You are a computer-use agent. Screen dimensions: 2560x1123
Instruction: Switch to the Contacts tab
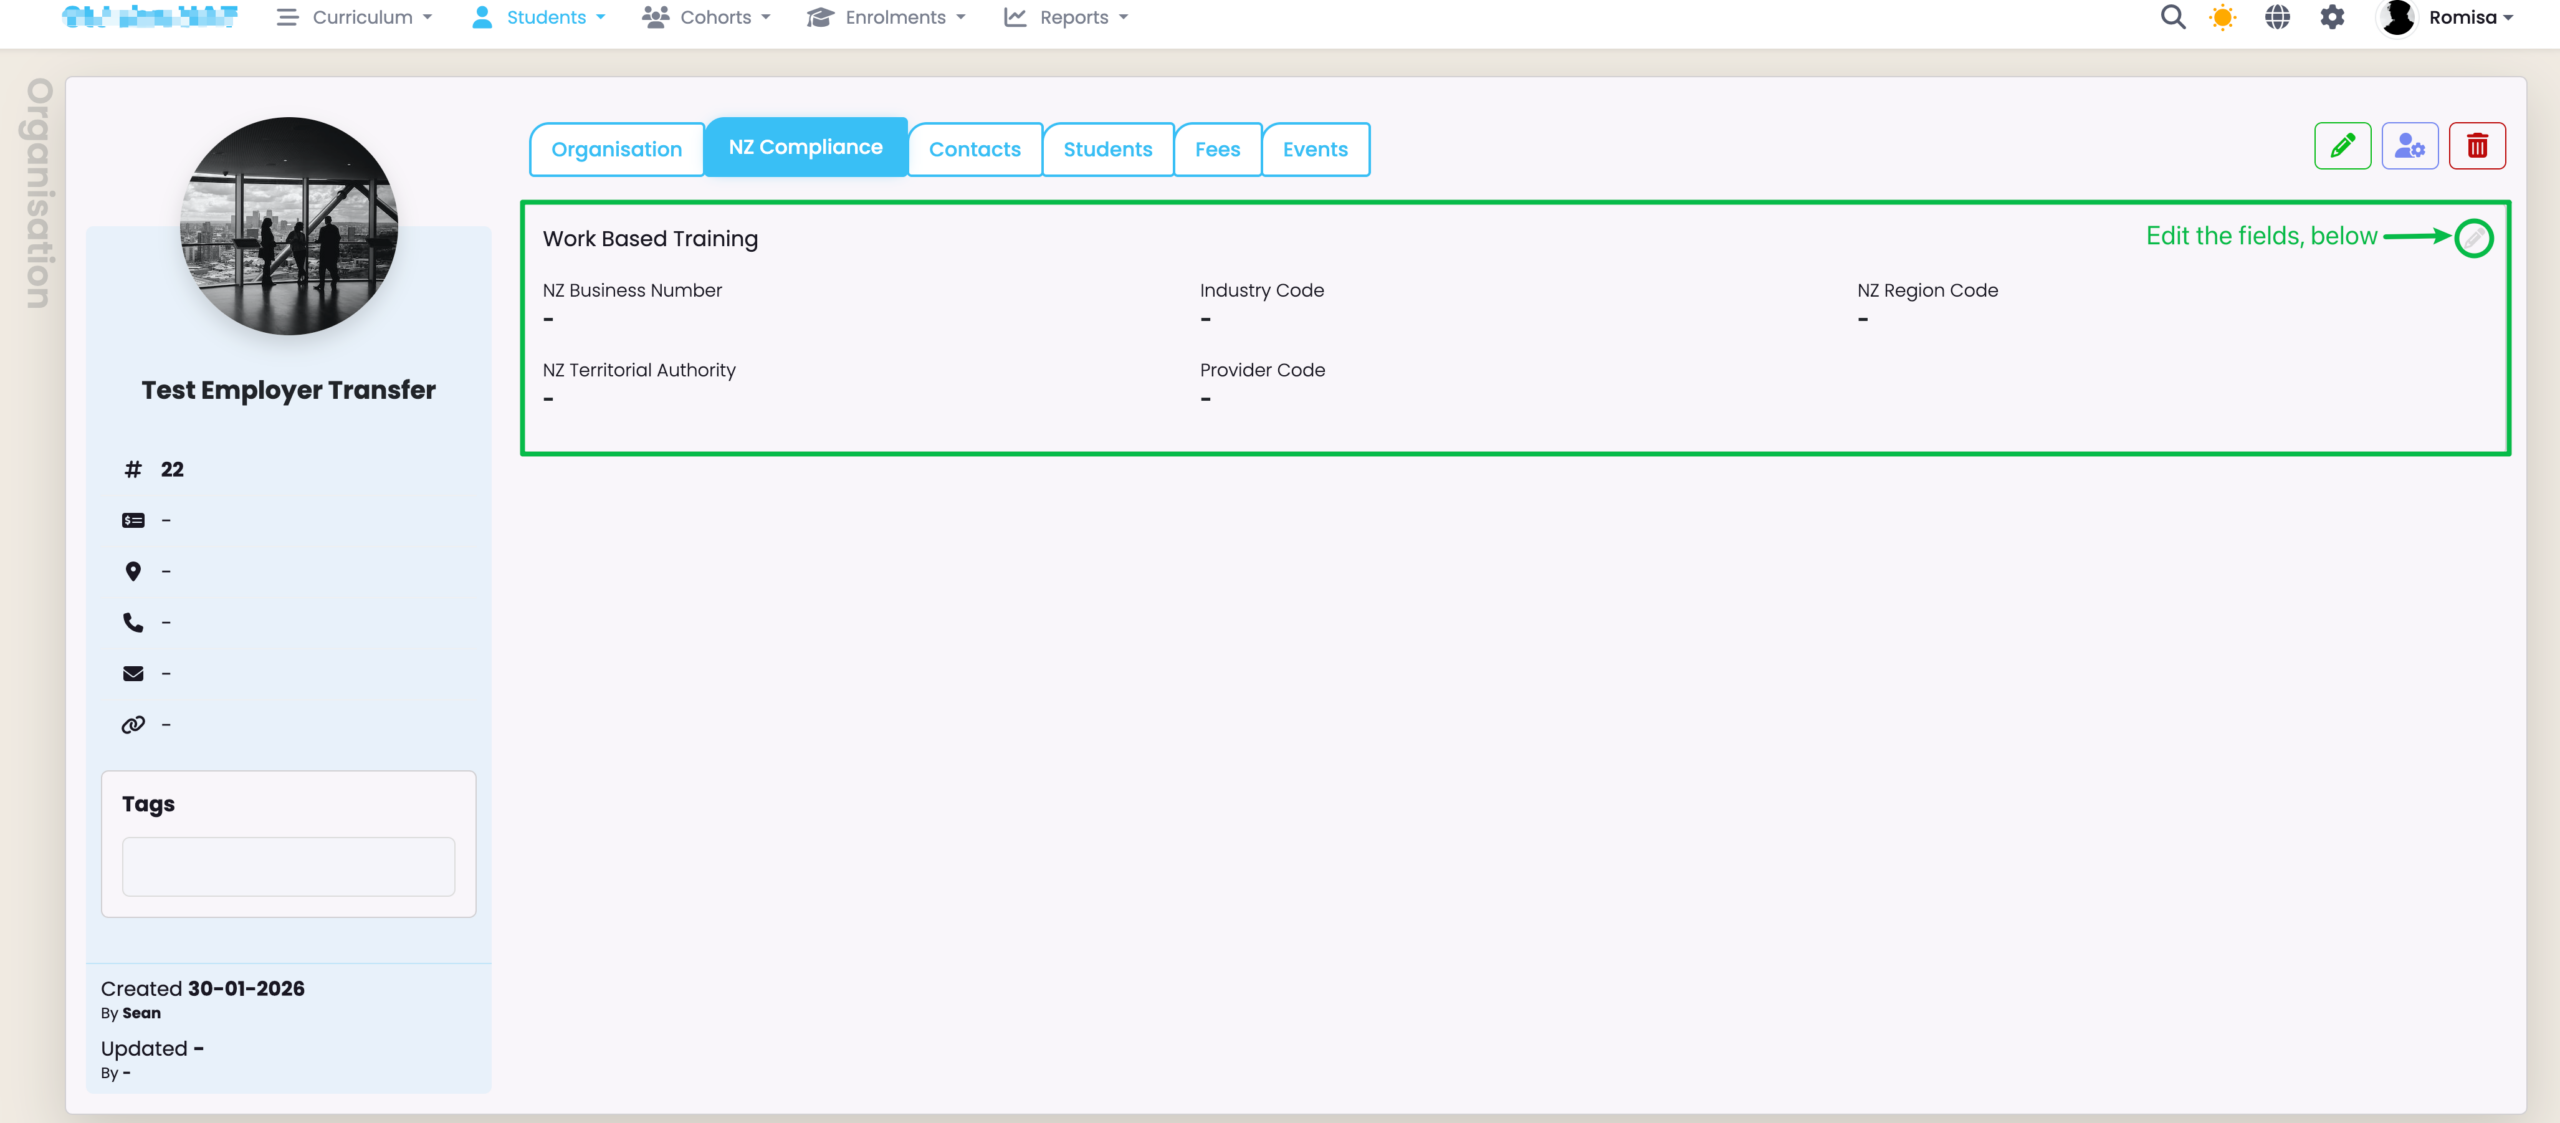point(974,149)
